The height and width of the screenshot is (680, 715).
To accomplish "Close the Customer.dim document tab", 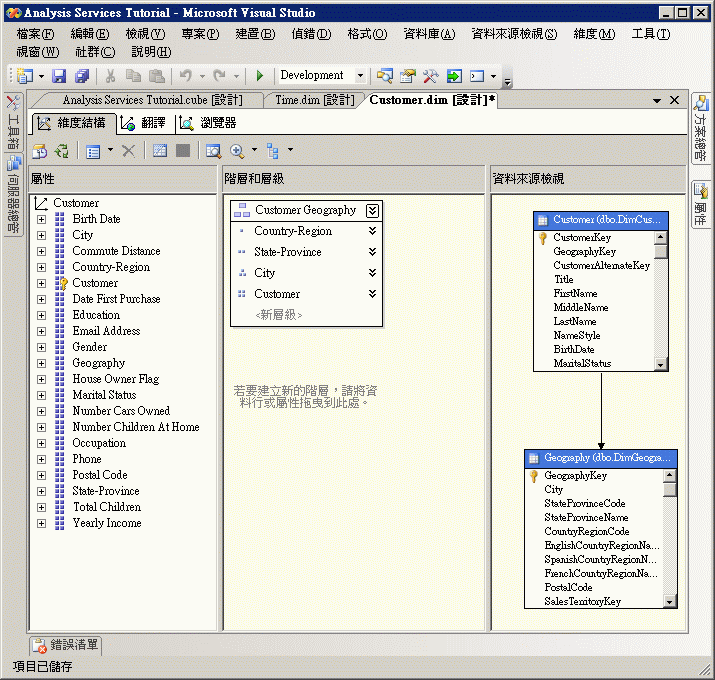I will (675, 100).
